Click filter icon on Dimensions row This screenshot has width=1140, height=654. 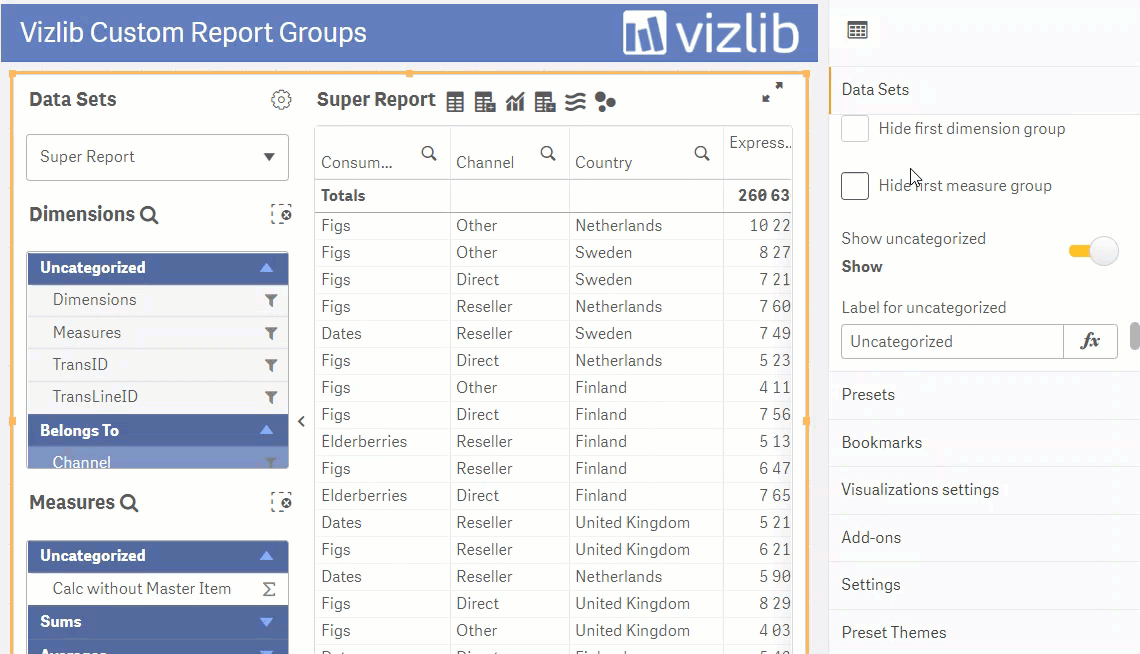(270, 300)
